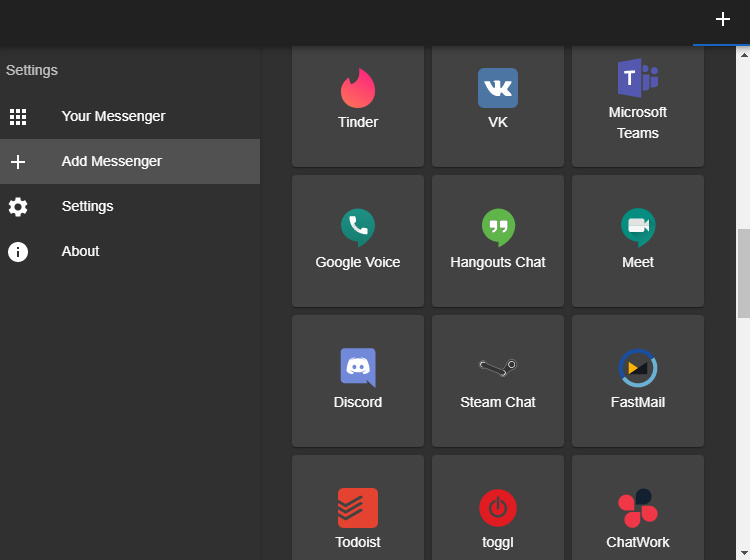Choose the ChatWork flower icon
The image size is (750, 560).
(x=638, y=508)
